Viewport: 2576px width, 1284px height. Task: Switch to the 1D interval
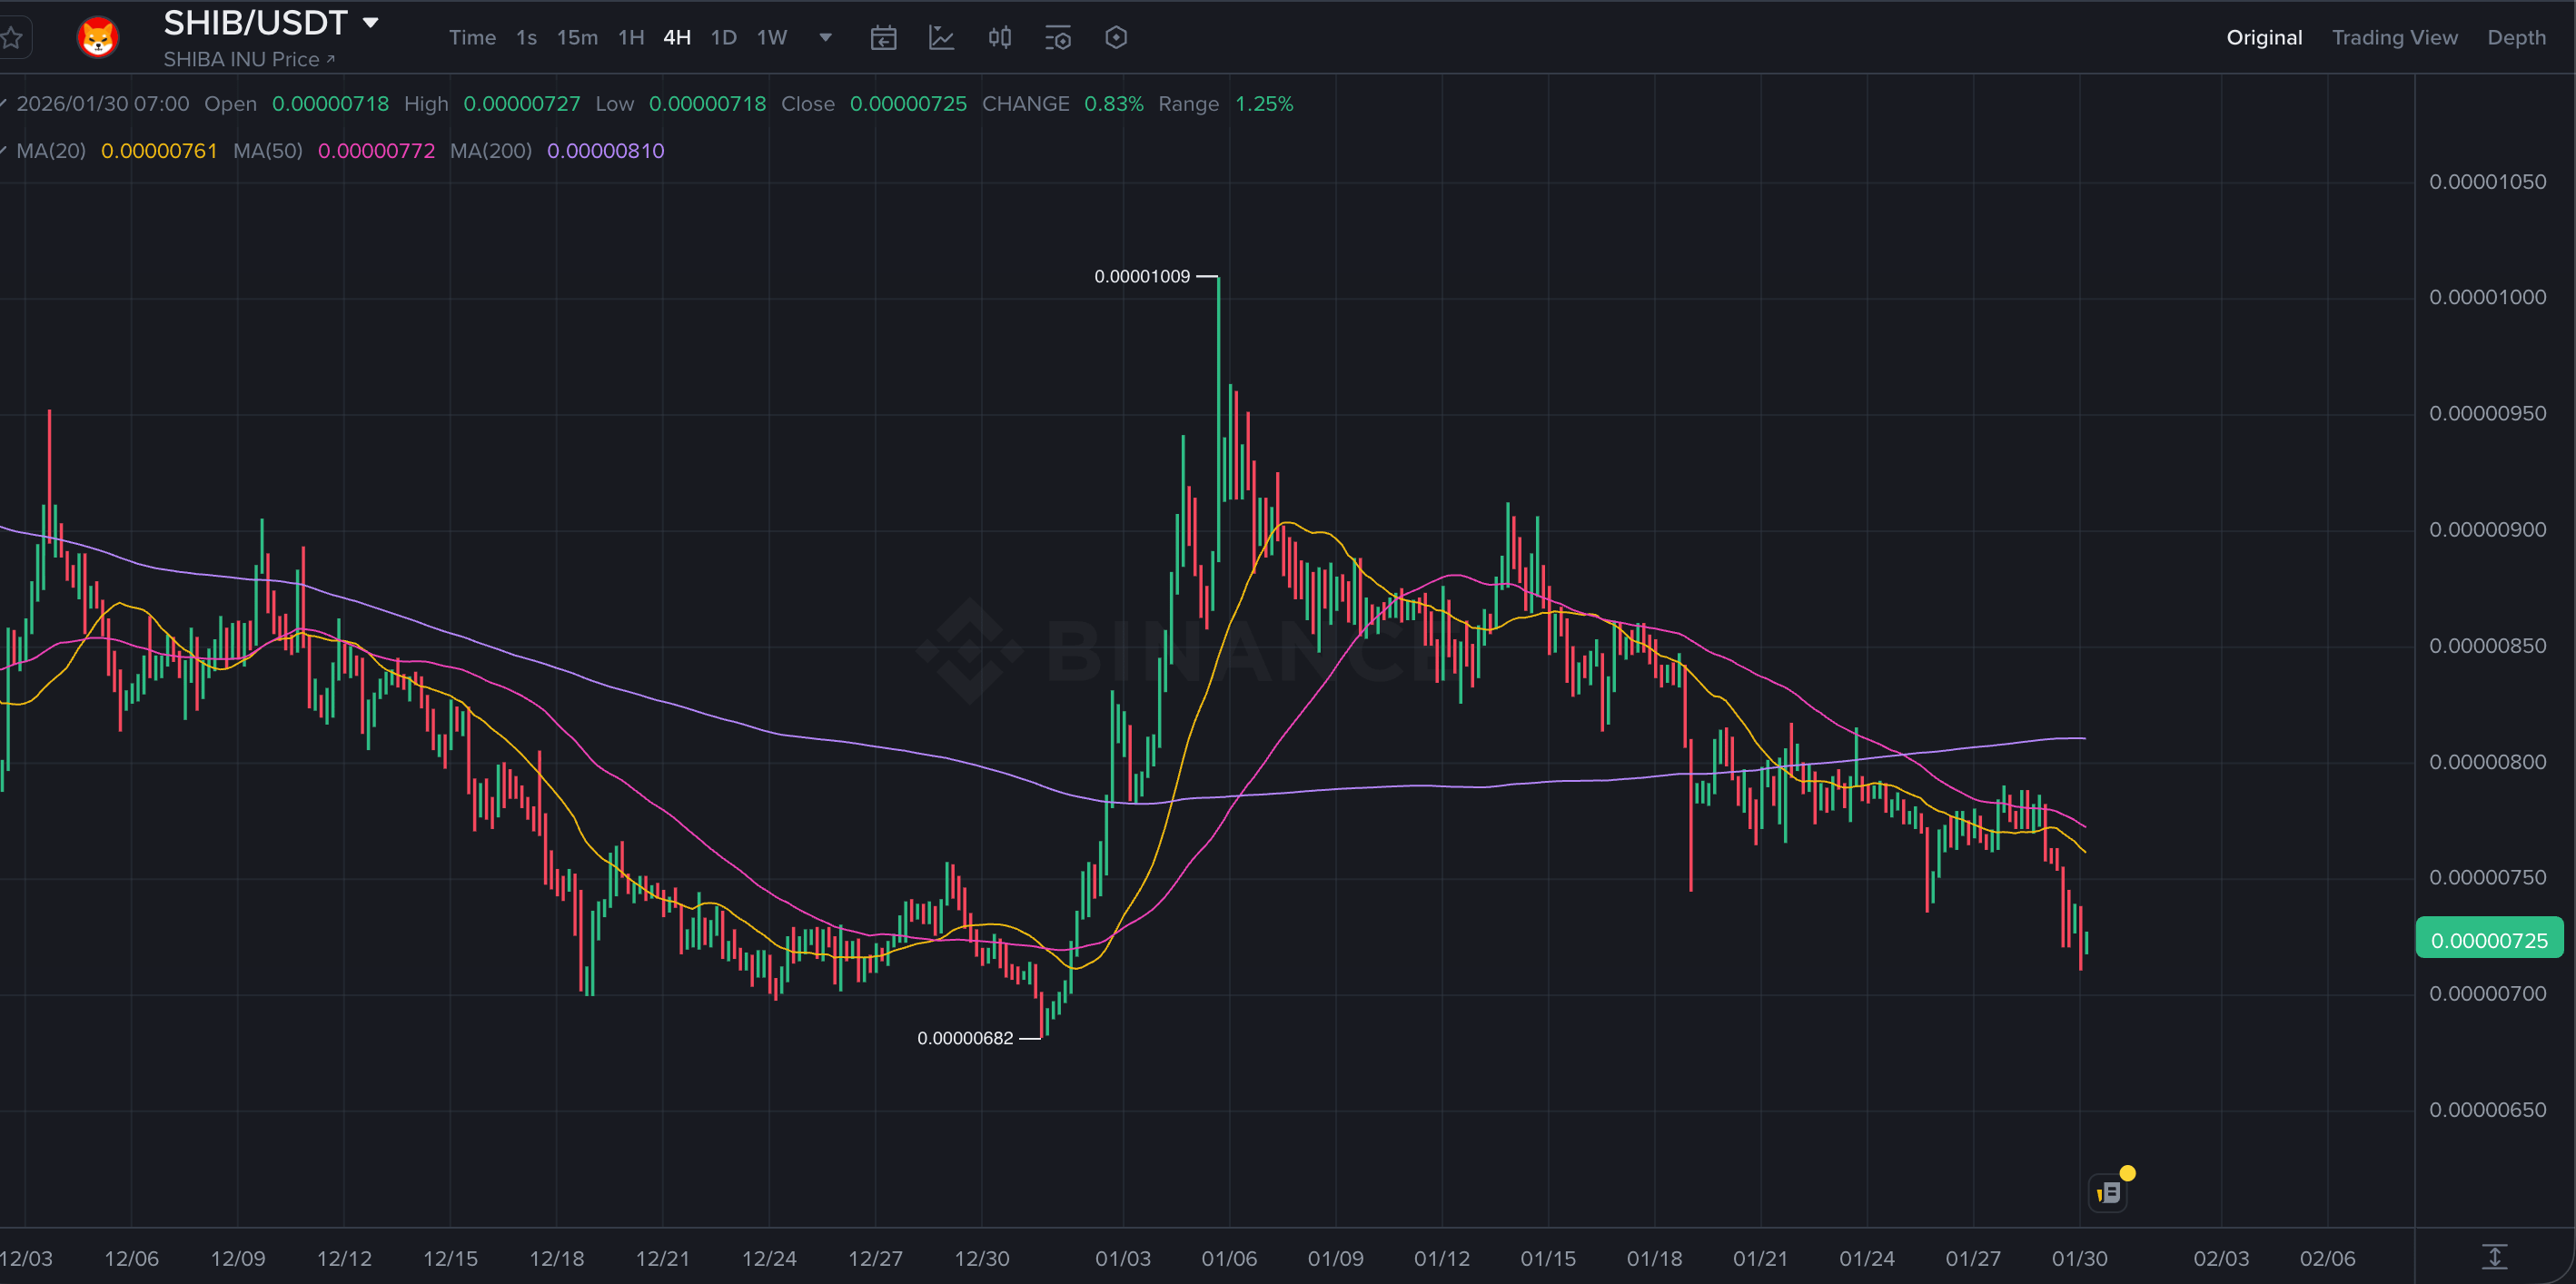tap(723, 38)
